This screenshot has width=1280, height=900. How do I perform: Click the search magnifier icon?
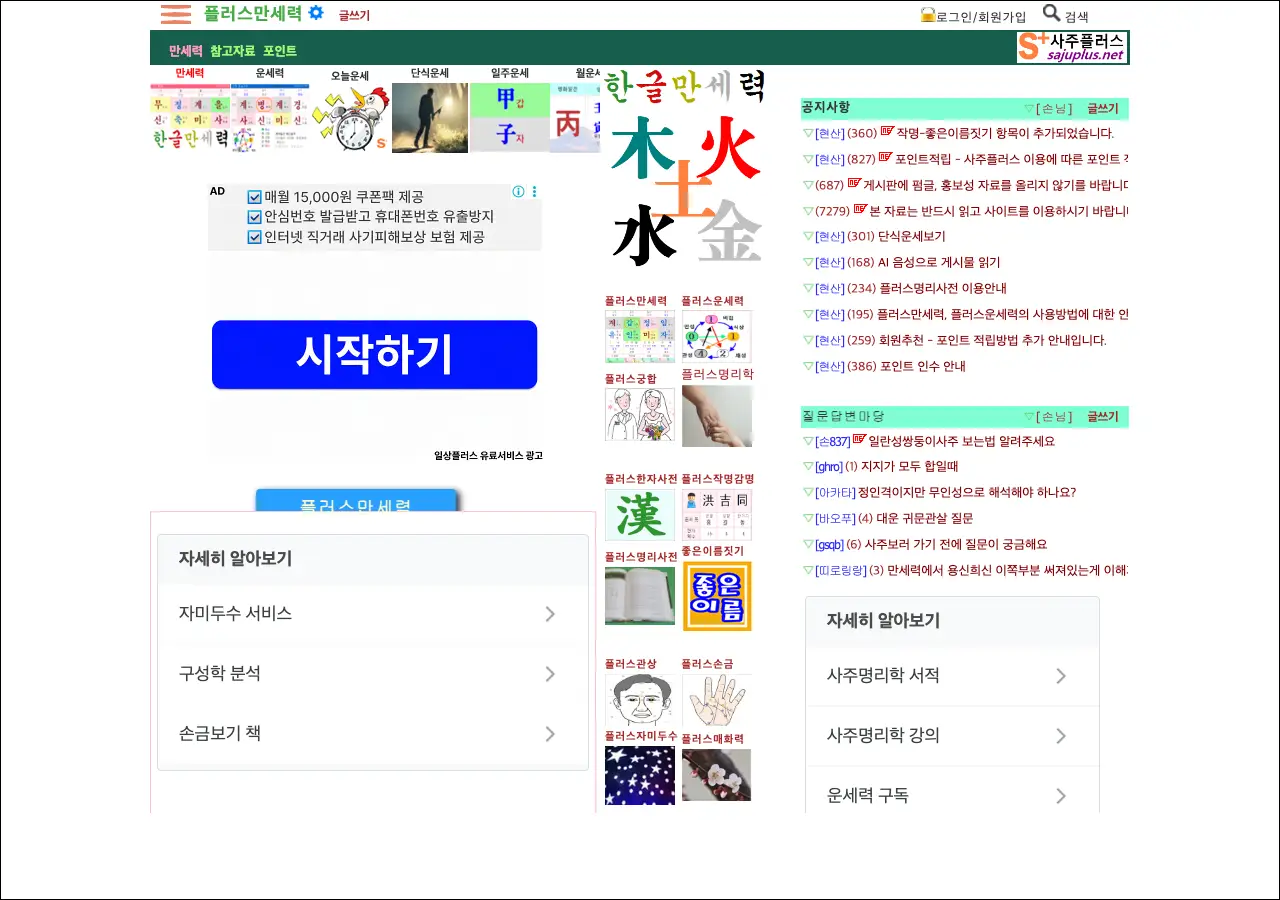pyautogui.click(x=1051, y=13)
